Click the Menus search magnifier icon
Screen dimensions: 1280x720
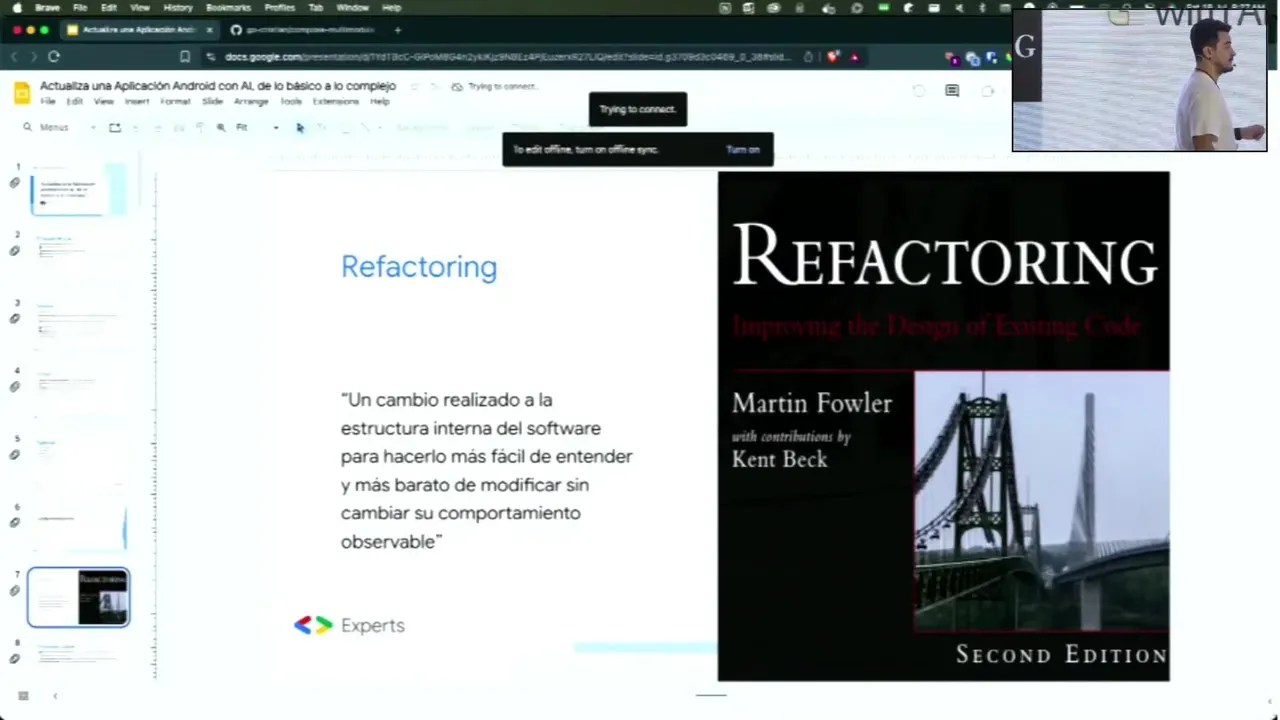pos(28,127)
